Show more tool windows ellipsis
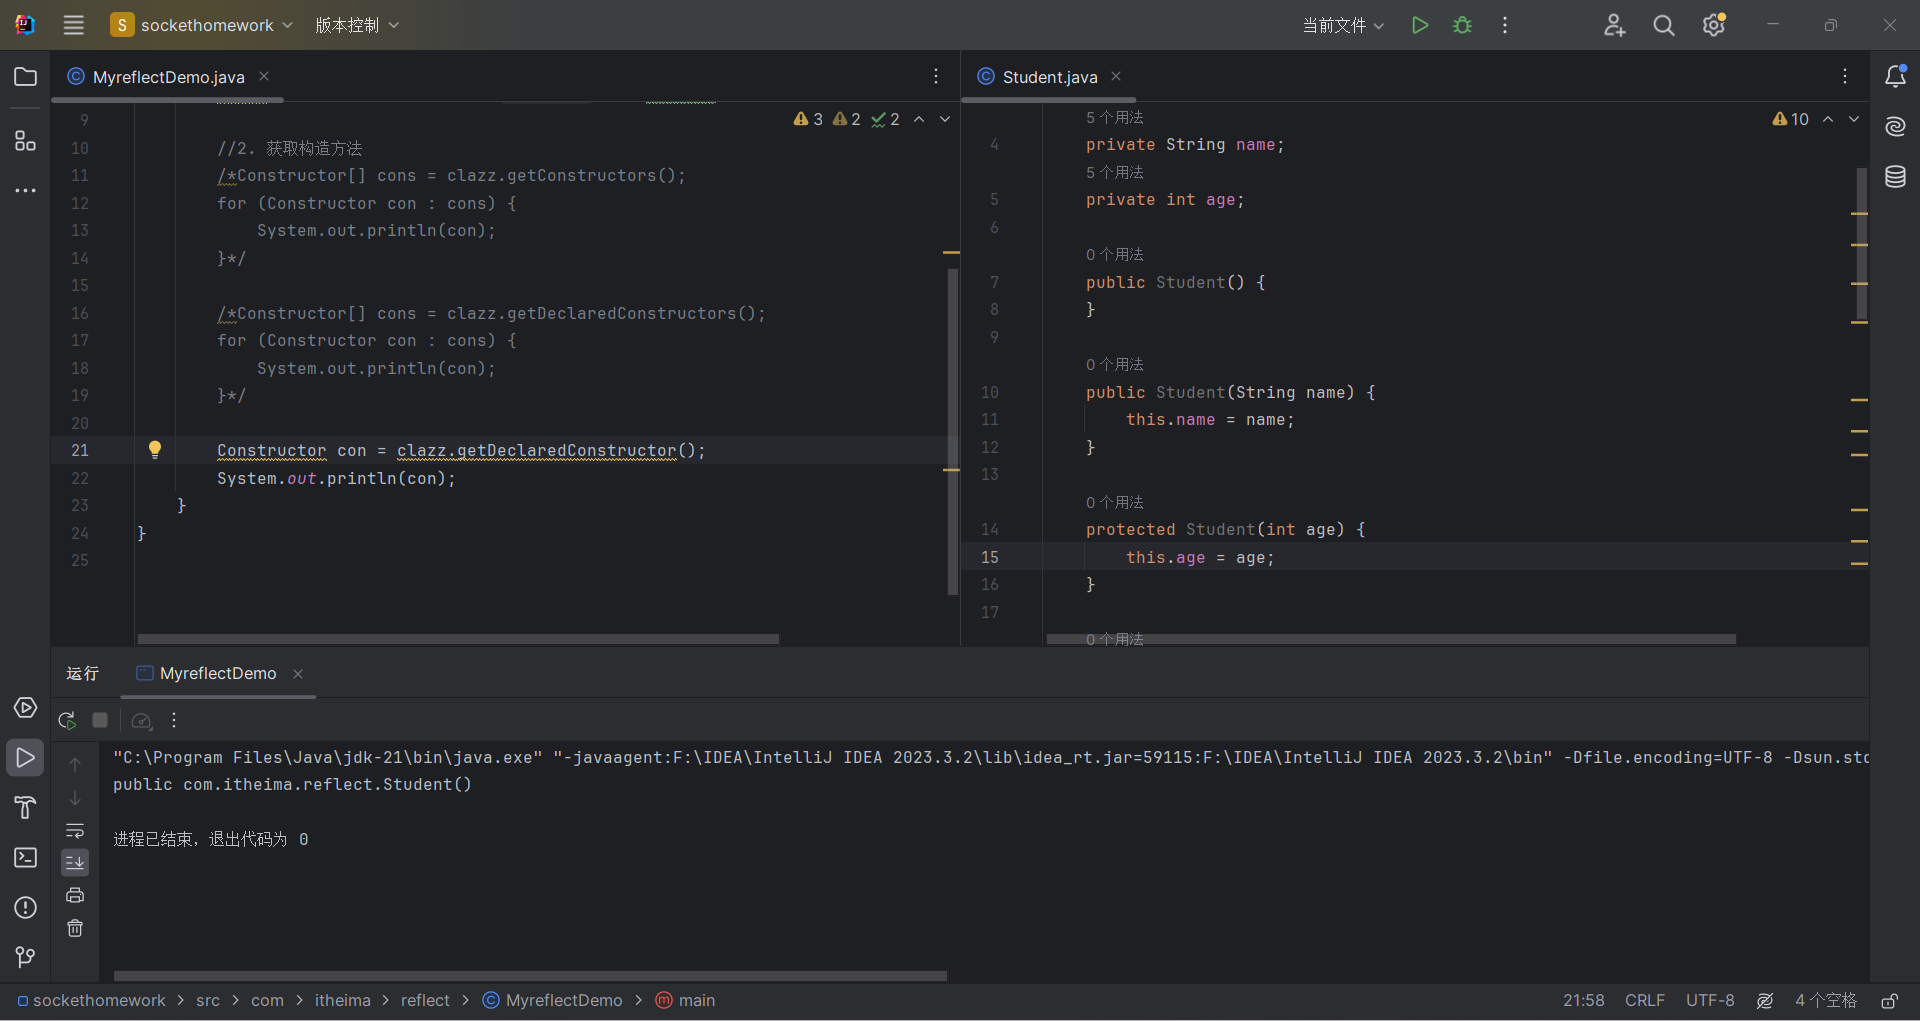 pyautogui.click(x=26, y=190)
